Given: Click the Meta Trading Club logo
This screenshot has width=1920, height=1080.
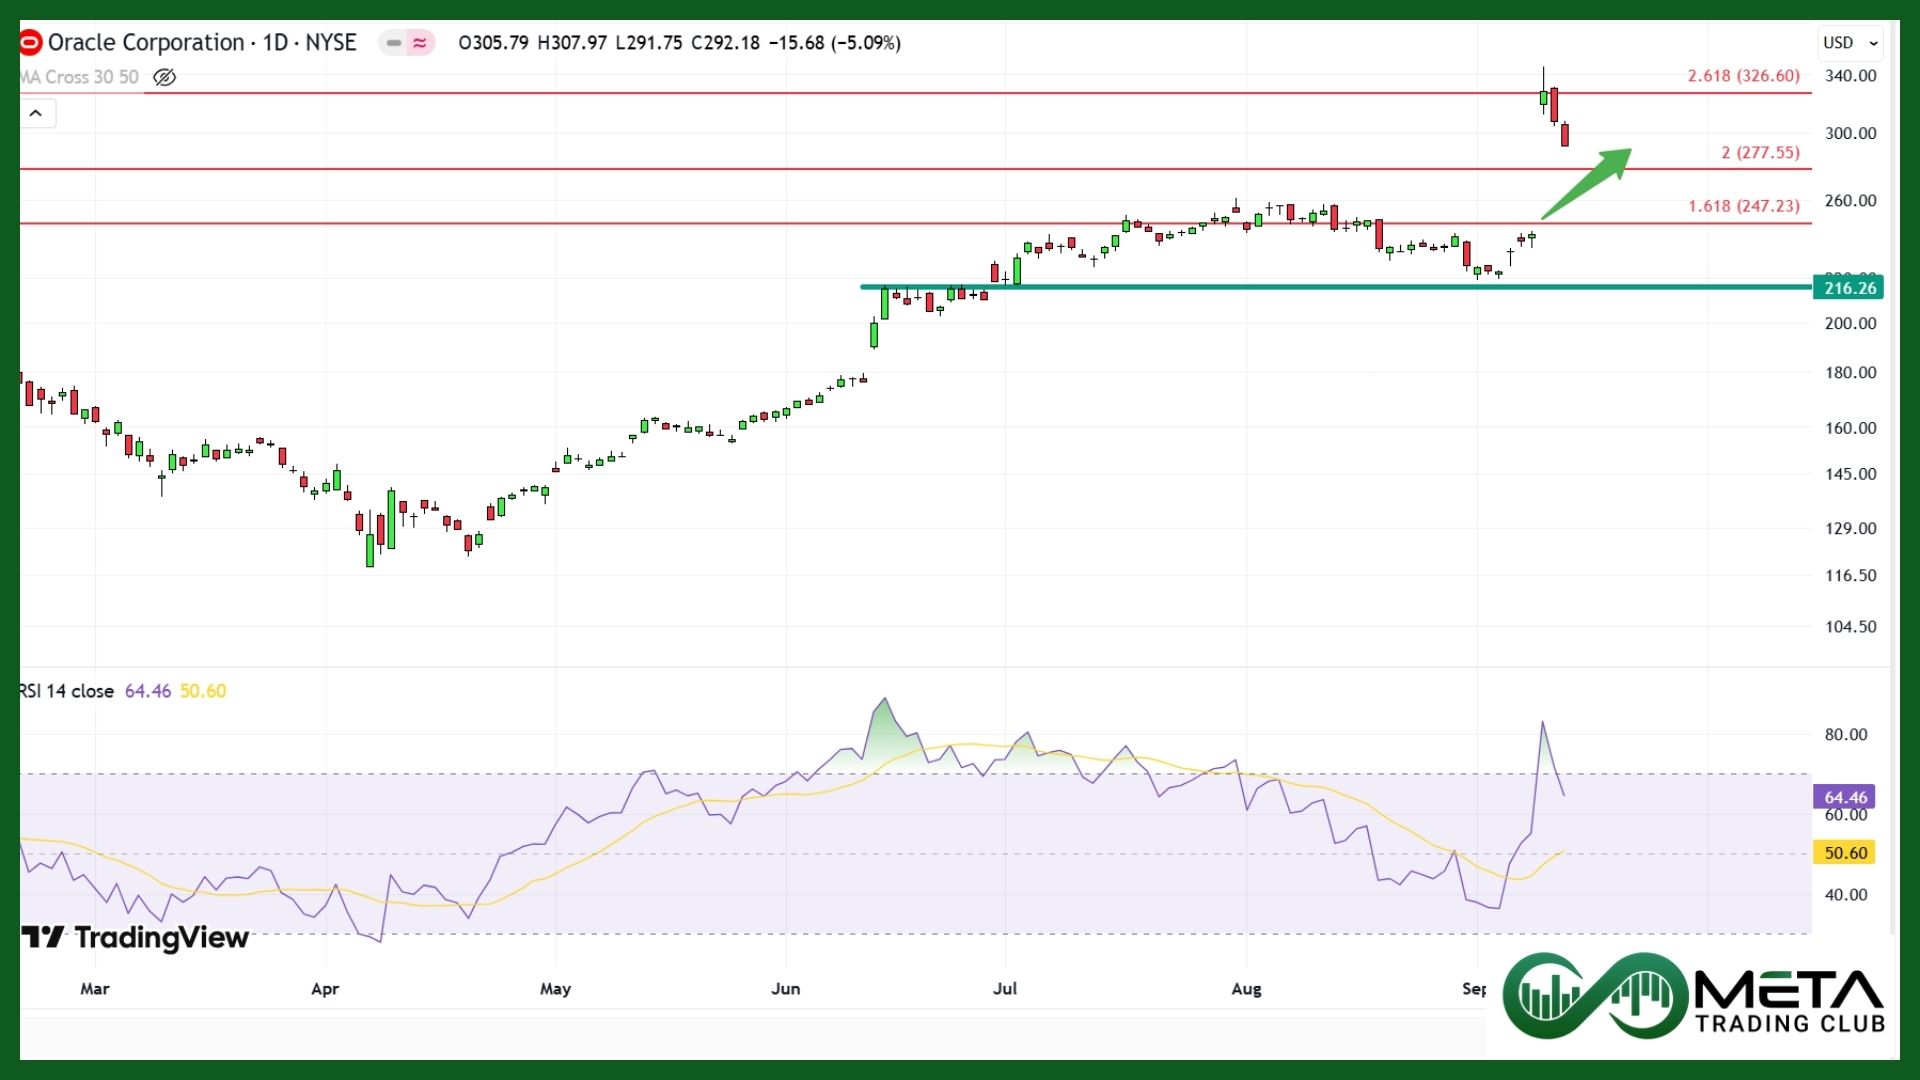Looking at the screenshot, I should click(1694, 996).
